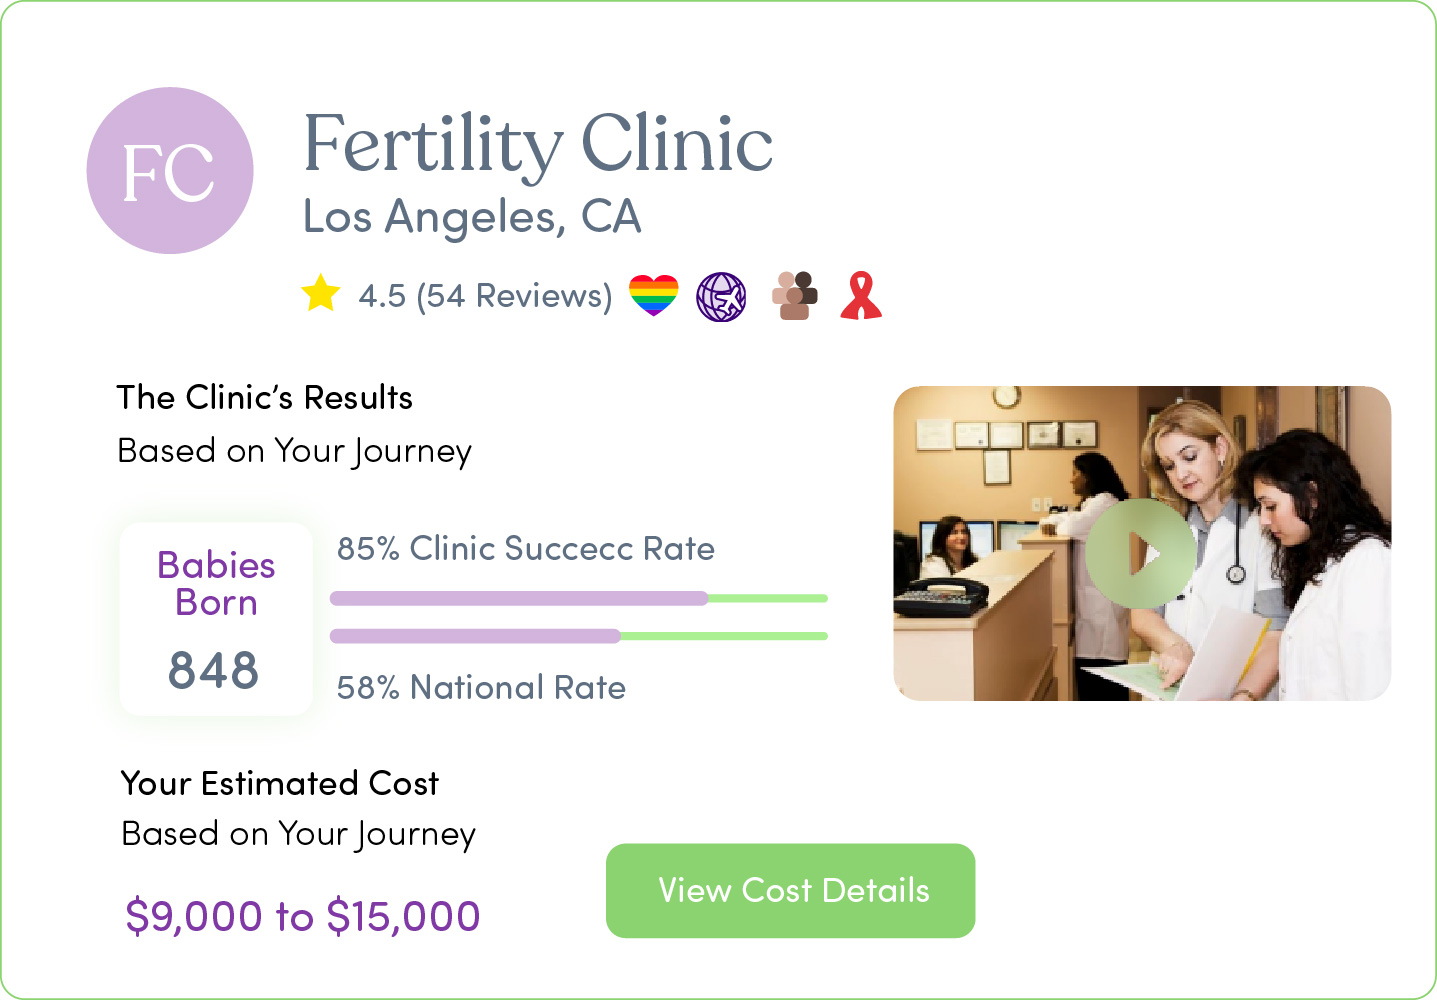This screenshot has width=1437, height=1000.
Task: Click the Your Estimated Cost heading
Action: pyautogui.click(x=280, y=783)
